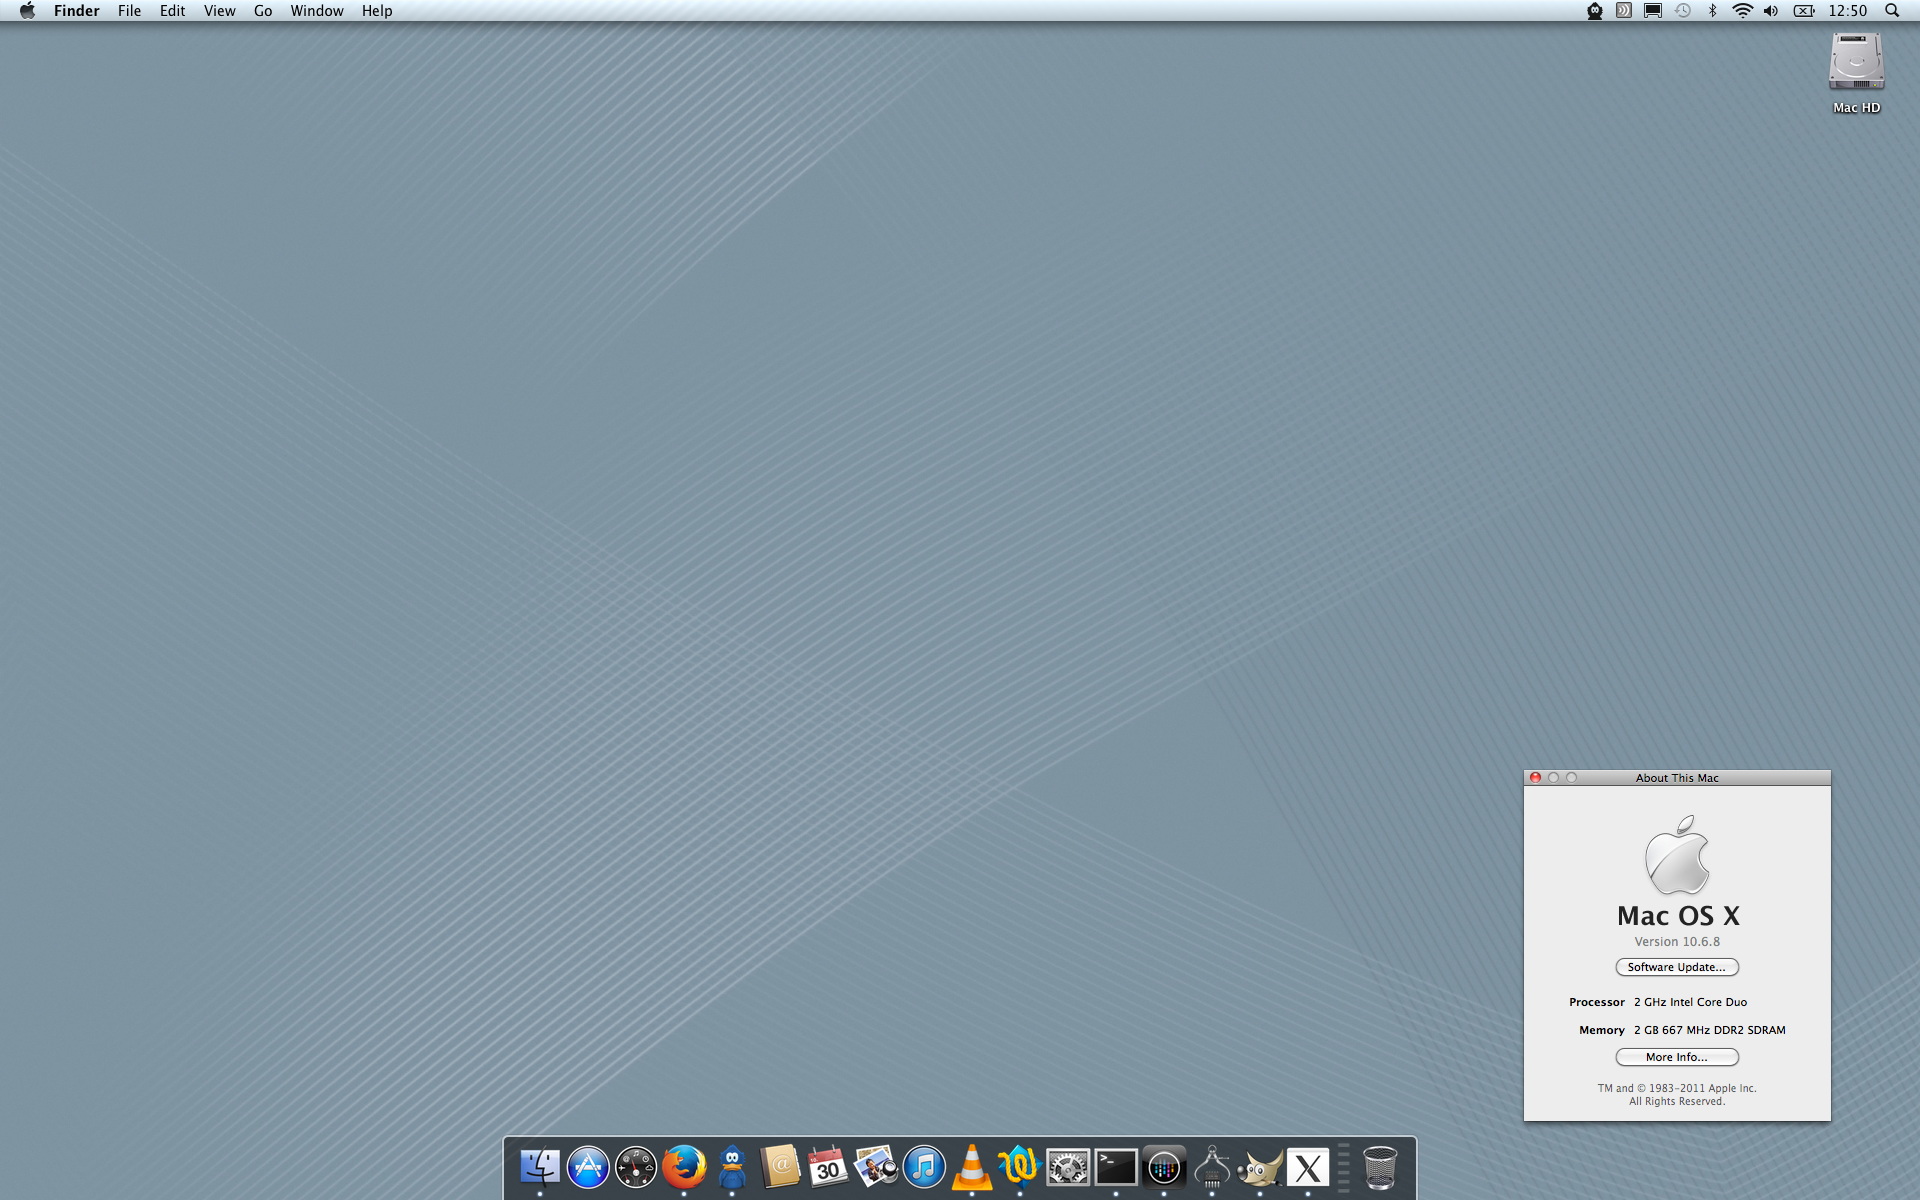The image size is (1920, 1200).
Task: Open the Adium duck icon
Action: (x=732, y=1166)
